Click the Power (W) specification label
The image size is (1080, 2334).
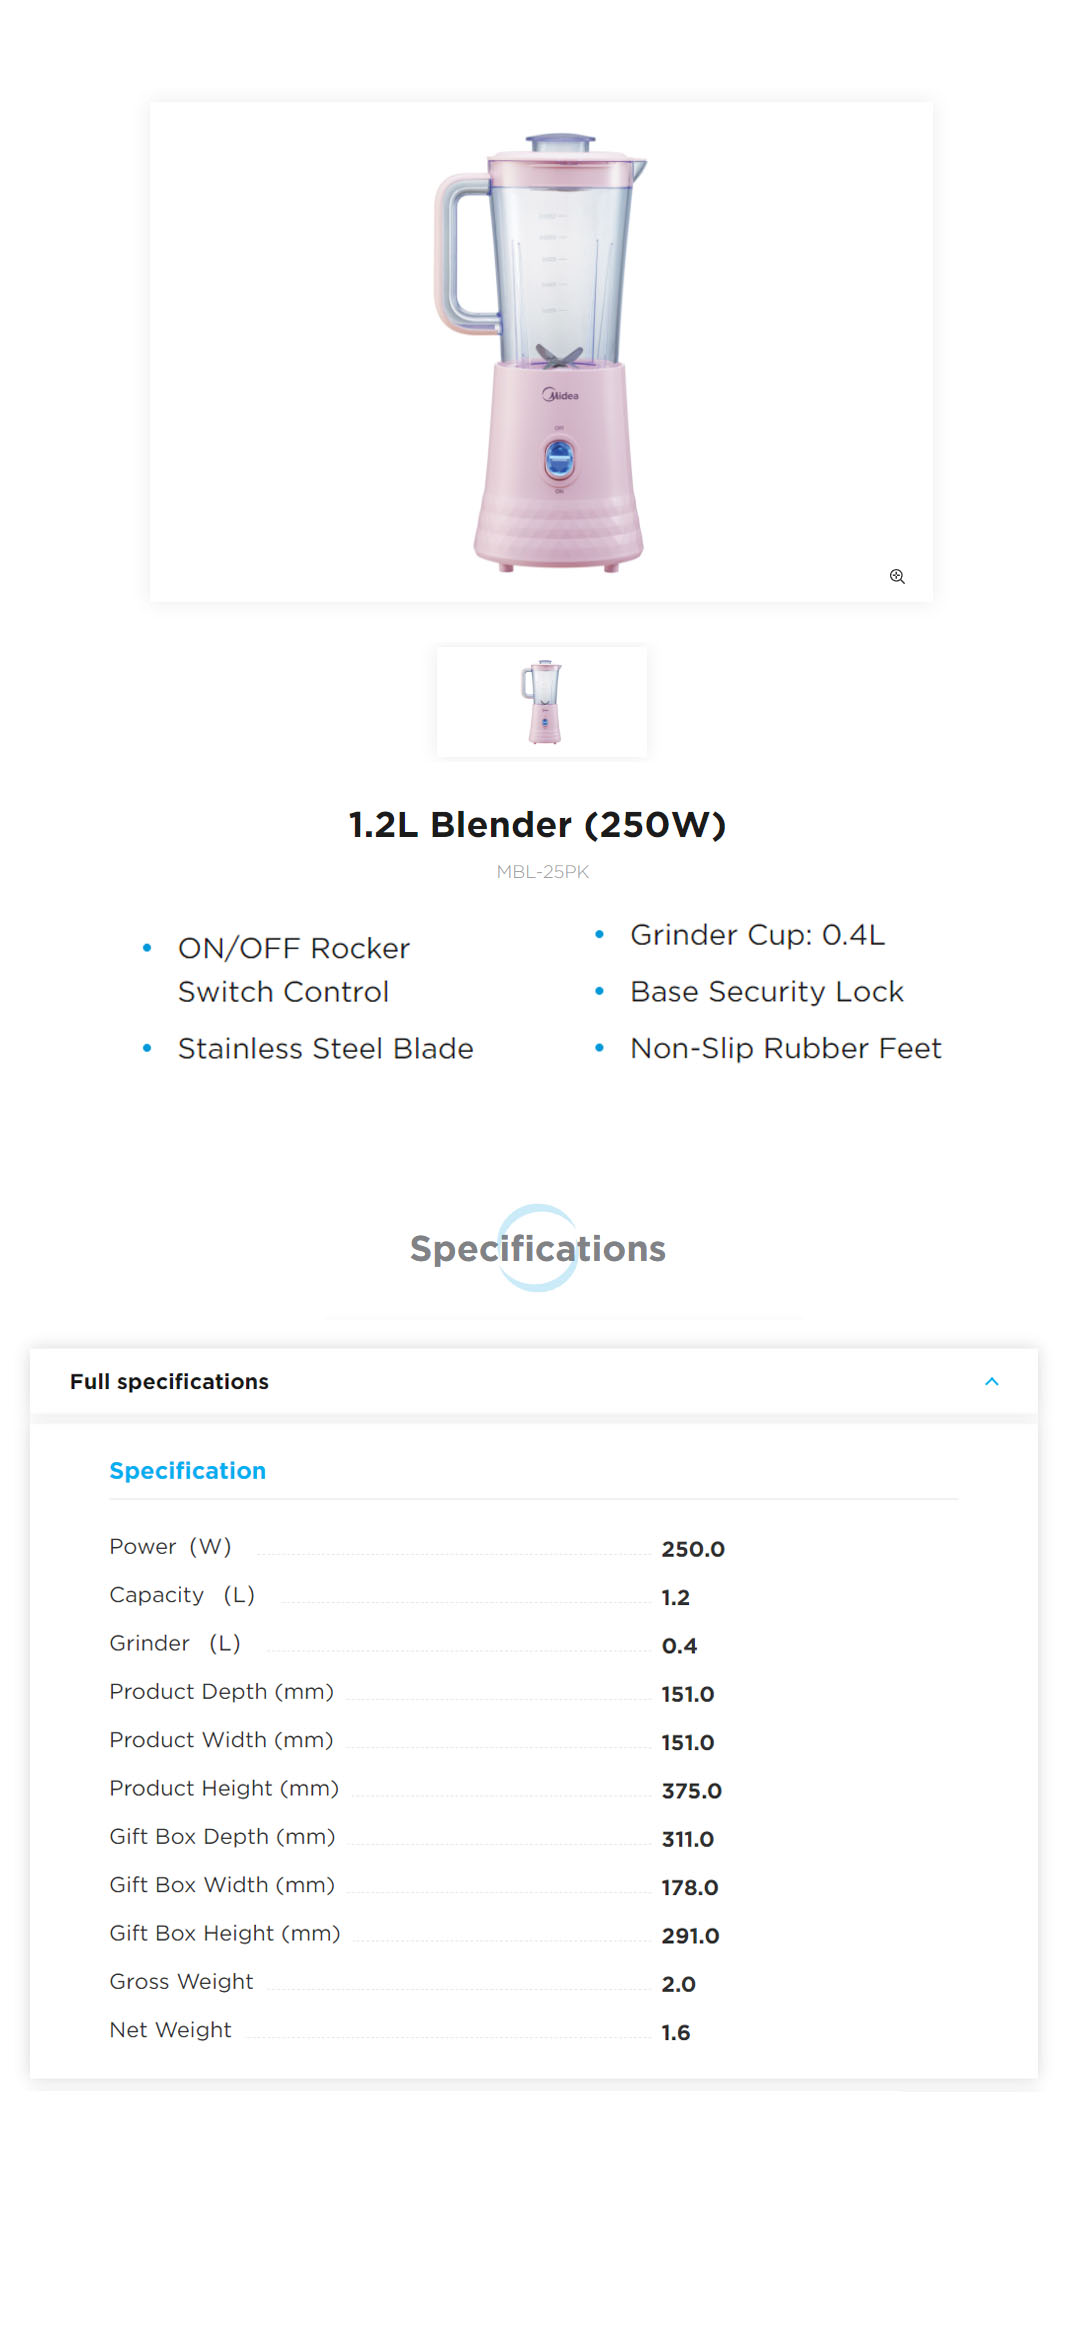tap(170, 1547)
